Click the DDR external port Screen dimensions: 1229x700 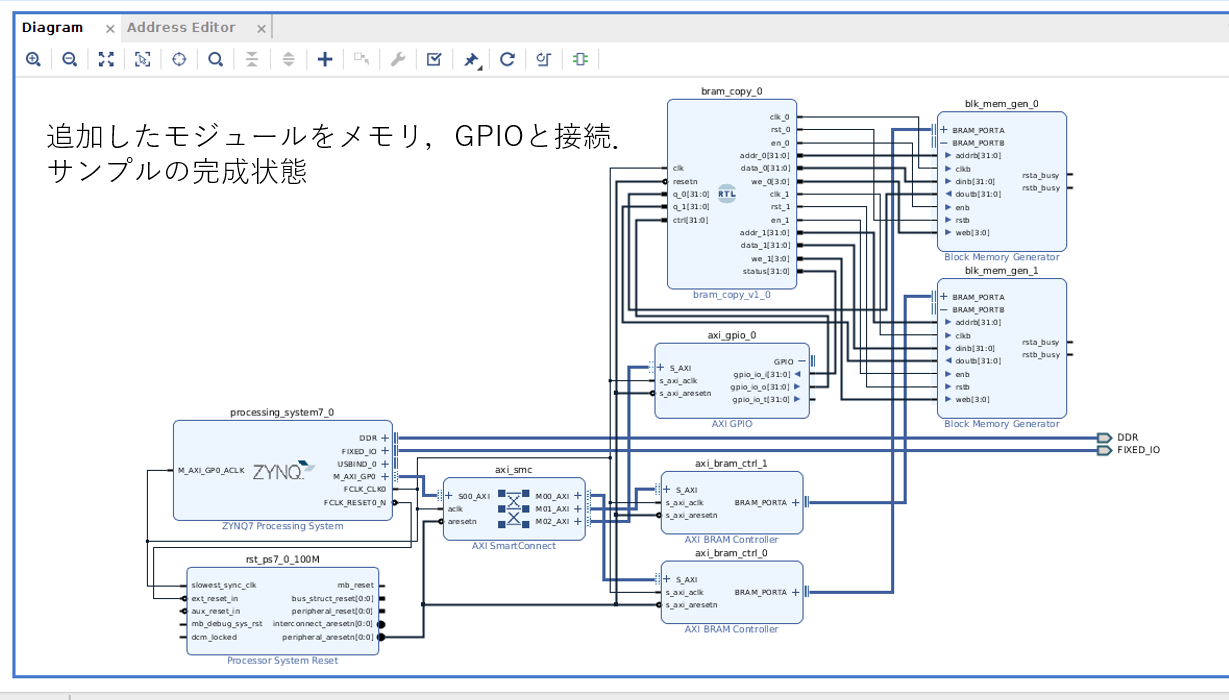(1103, 437)
